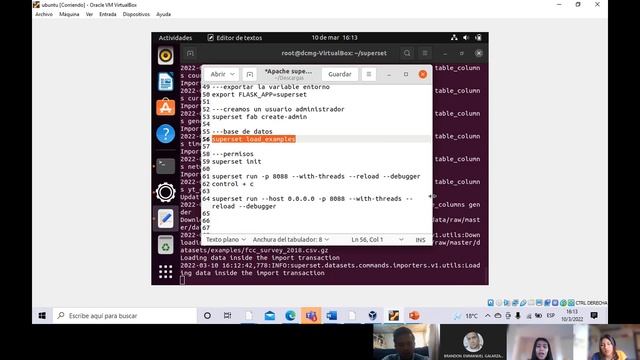Open Dispositivos menu in VirtualBox
The height and width of the screenshot is (360, 640).
tap(136, 14)
